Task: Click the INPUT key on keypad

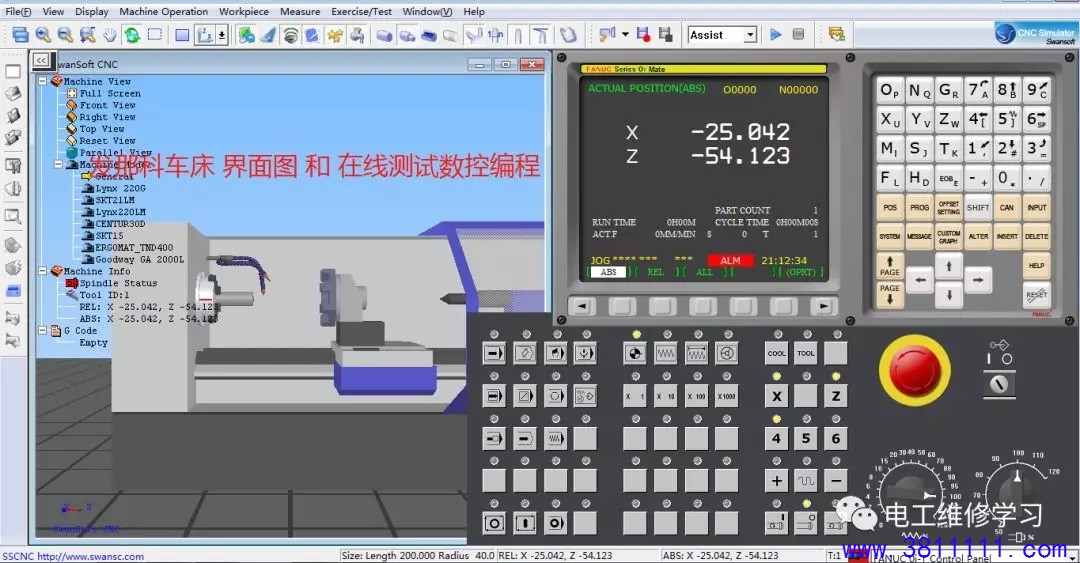Action: click(x=1037, y=207)
